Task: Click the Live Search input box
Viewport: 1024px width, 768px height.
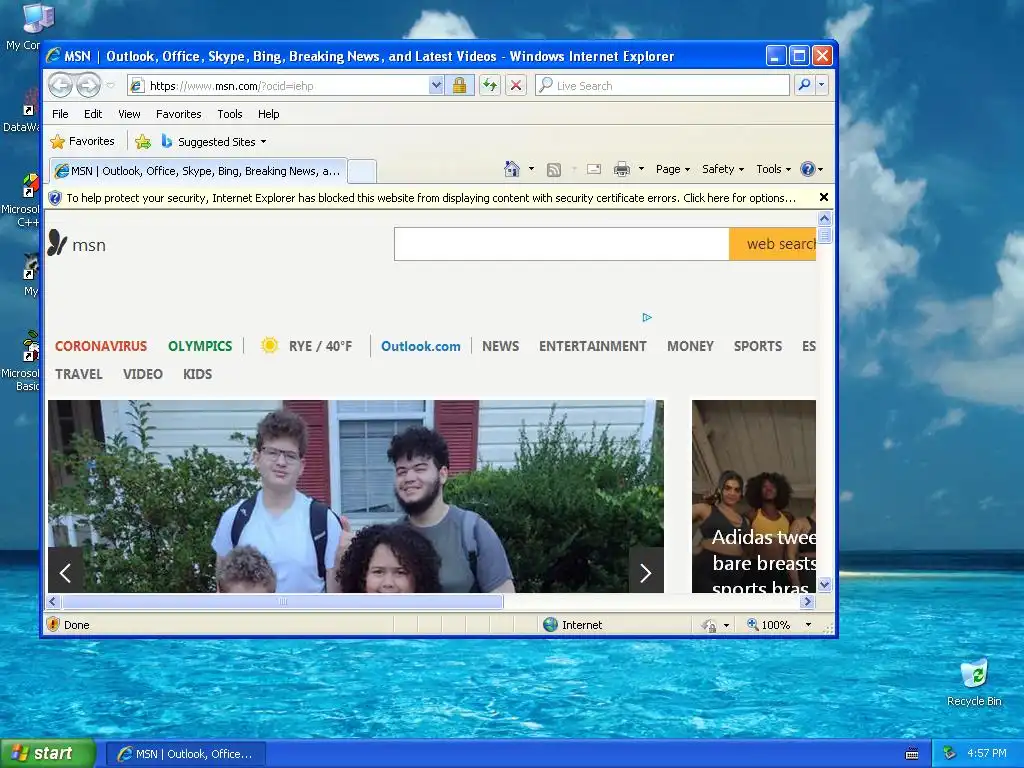Action: point(662,86)
